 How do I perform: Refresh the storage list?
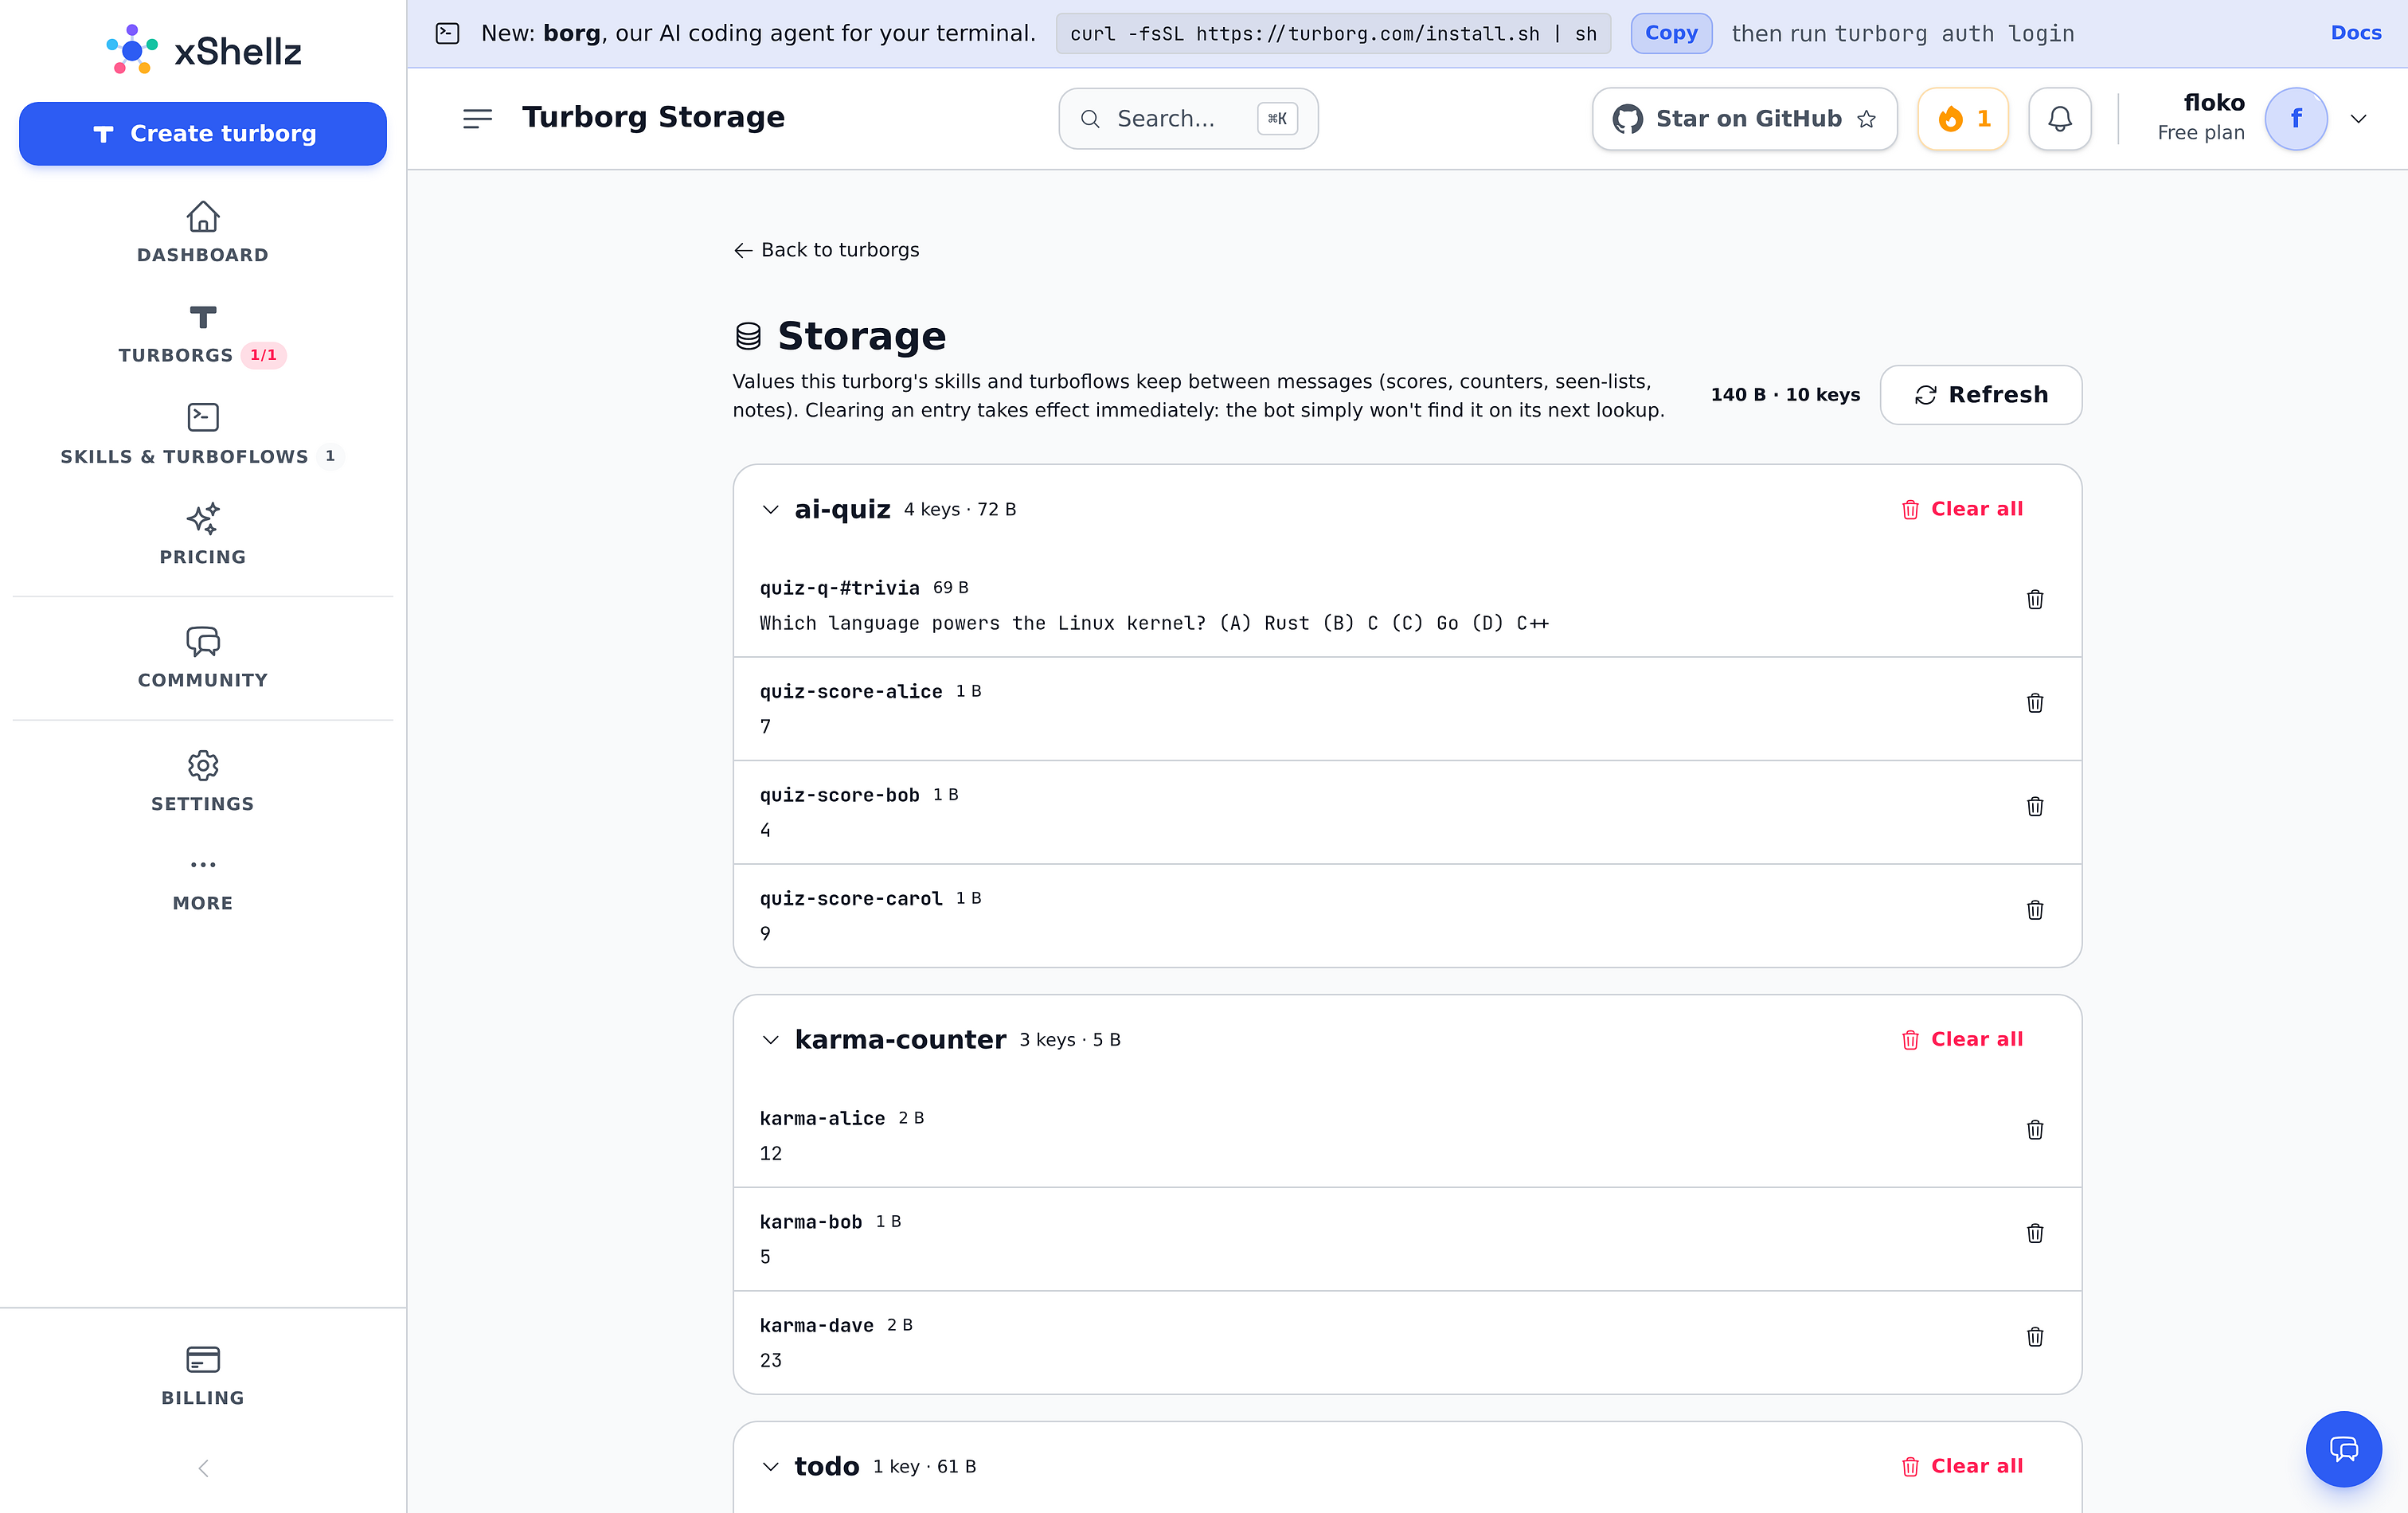[x=1980, y=394]
